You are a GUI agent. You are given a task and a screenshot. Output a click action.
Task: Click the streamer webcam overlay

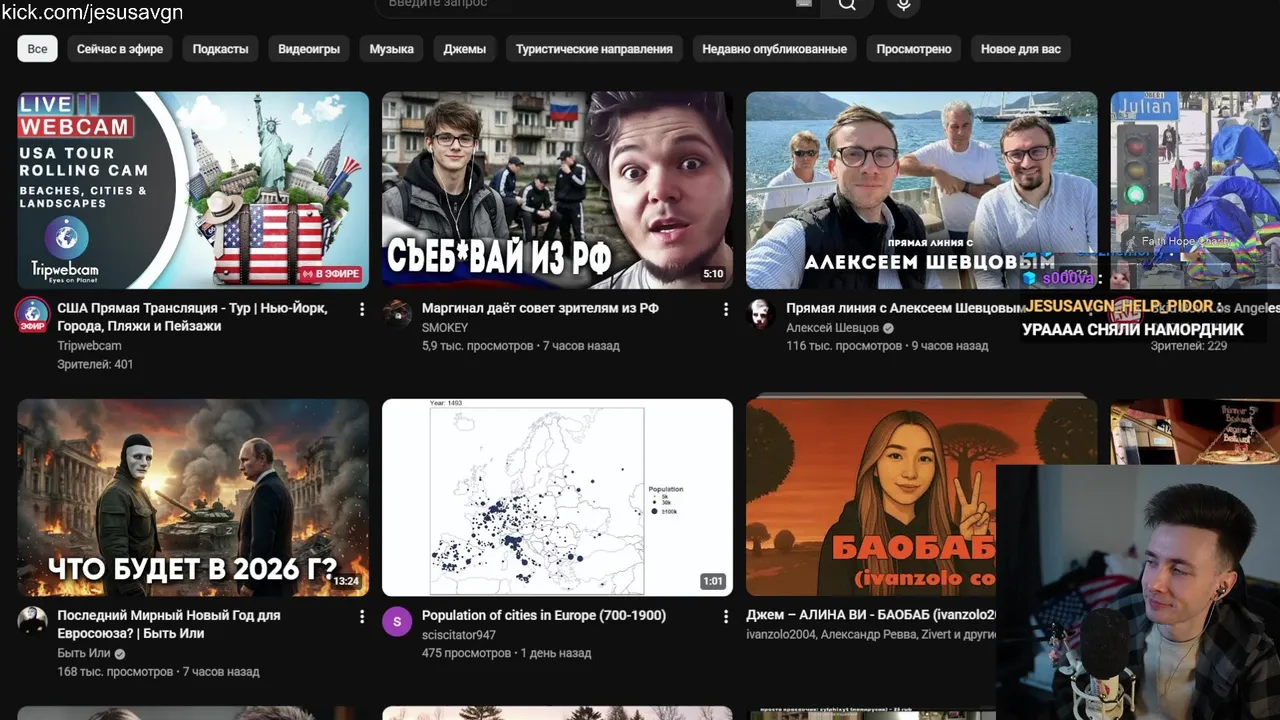pos(1138,592)
